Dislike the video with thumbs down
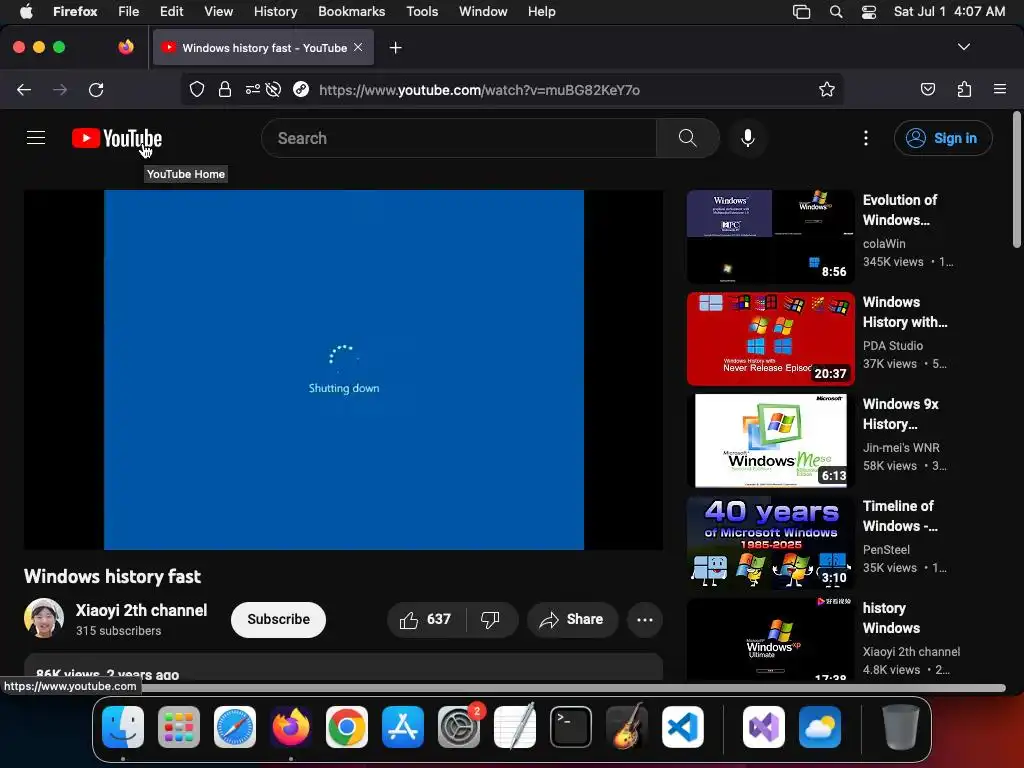The height and width of the screenshot is (768, 1024). tap(490, 619)
